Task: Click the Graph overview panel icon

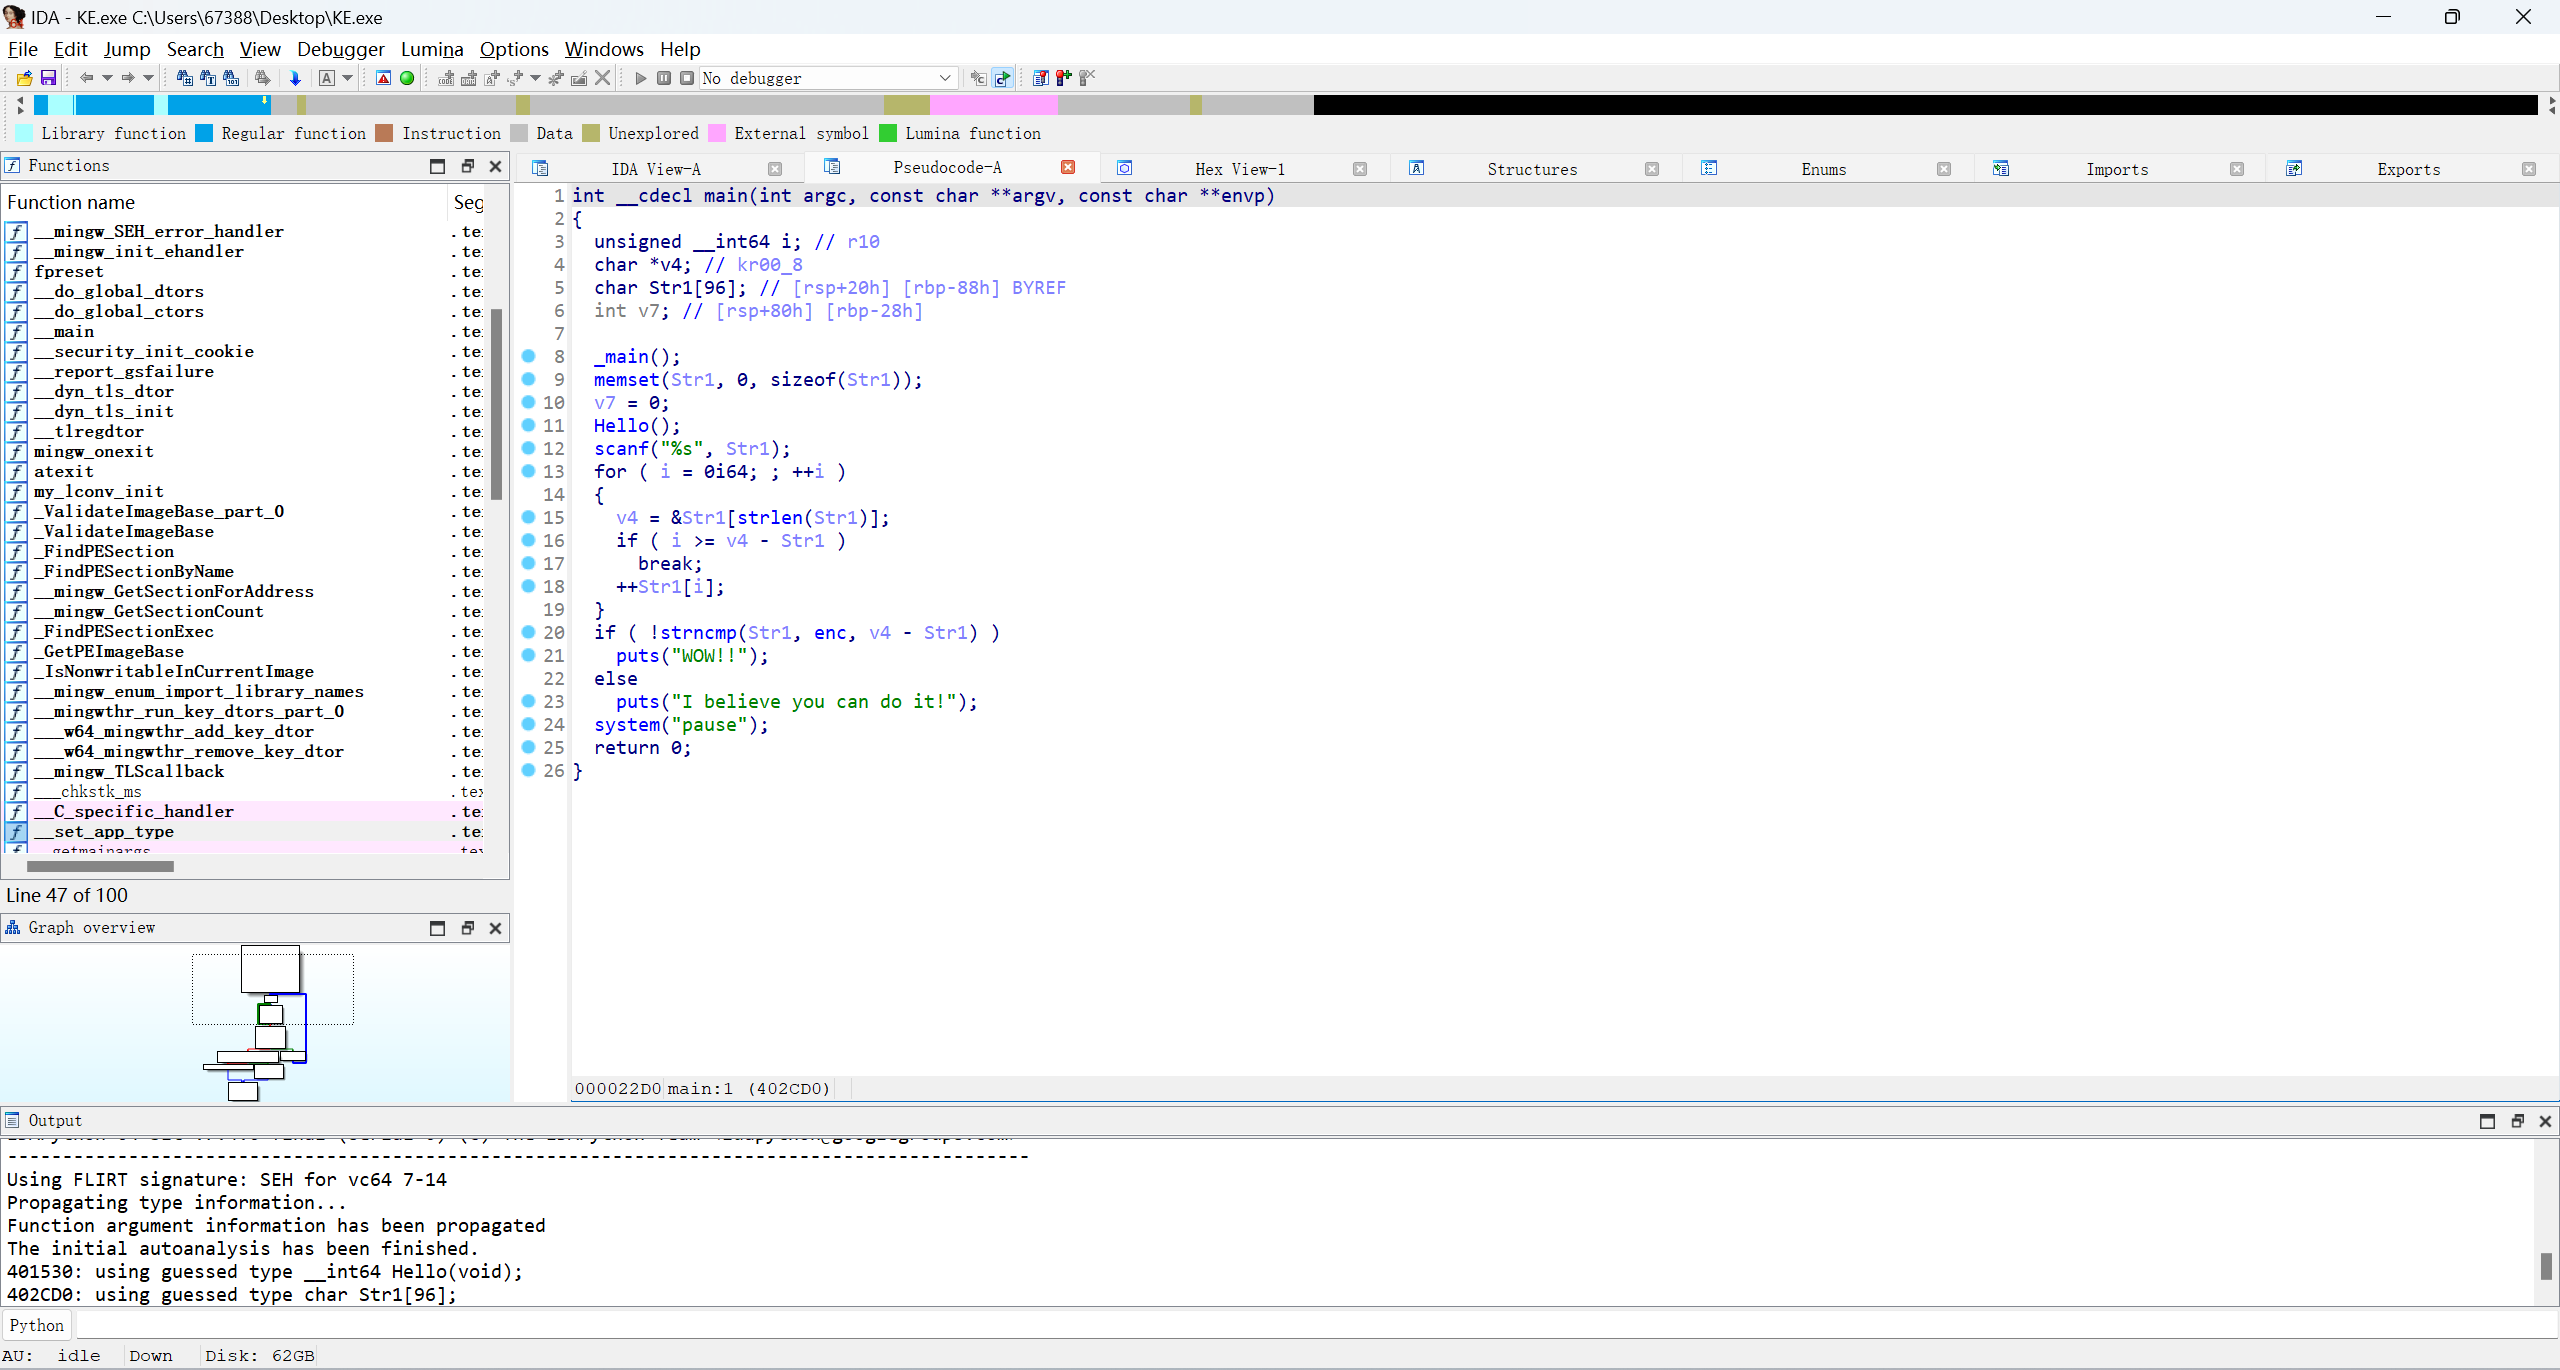Action: pos(13,928)
